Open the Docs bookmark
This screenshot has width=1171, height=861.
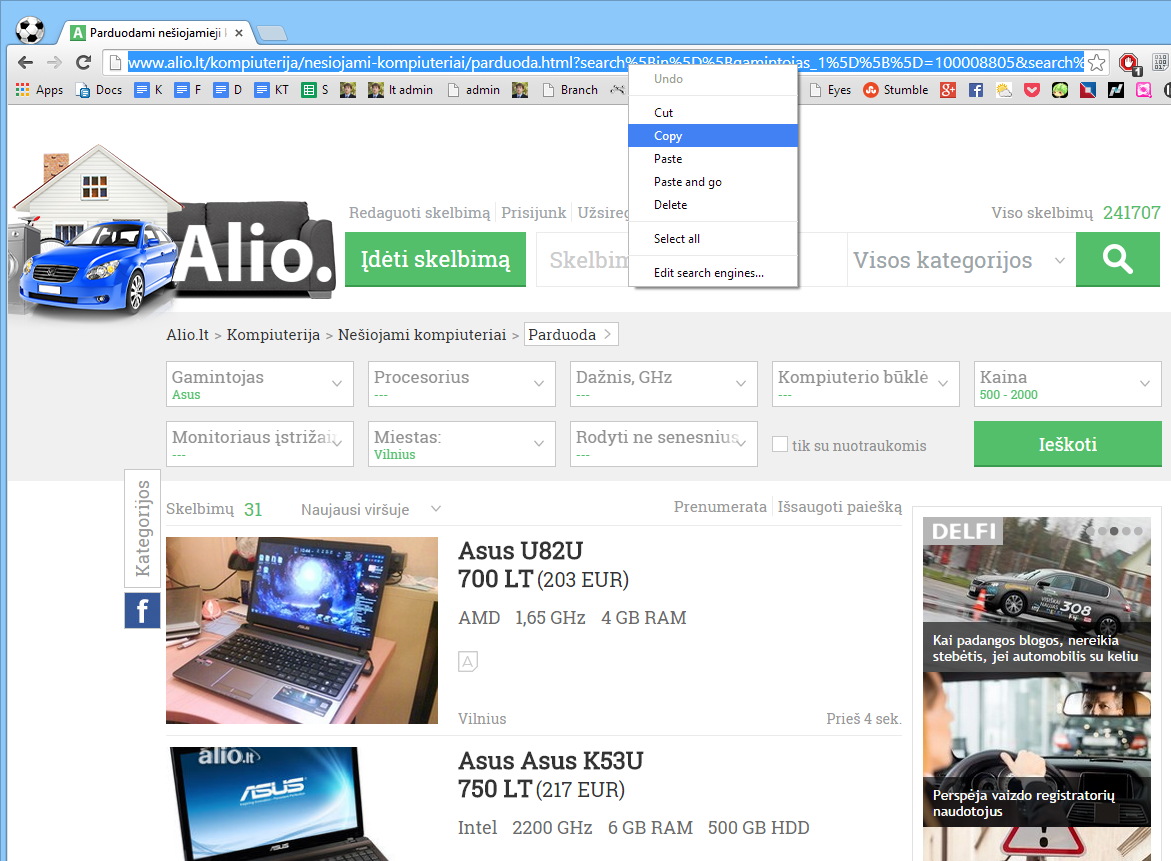[99, 90]
